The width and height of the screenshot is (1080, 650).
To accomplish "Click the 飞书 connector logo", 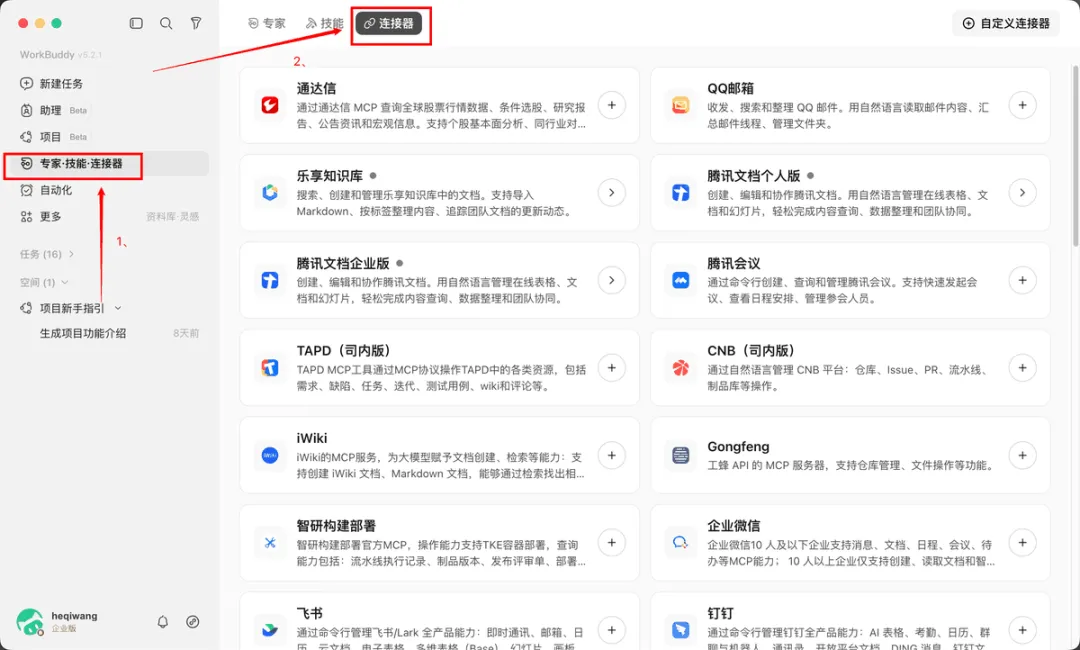I will pyautogui.click(x=270, y=630).
